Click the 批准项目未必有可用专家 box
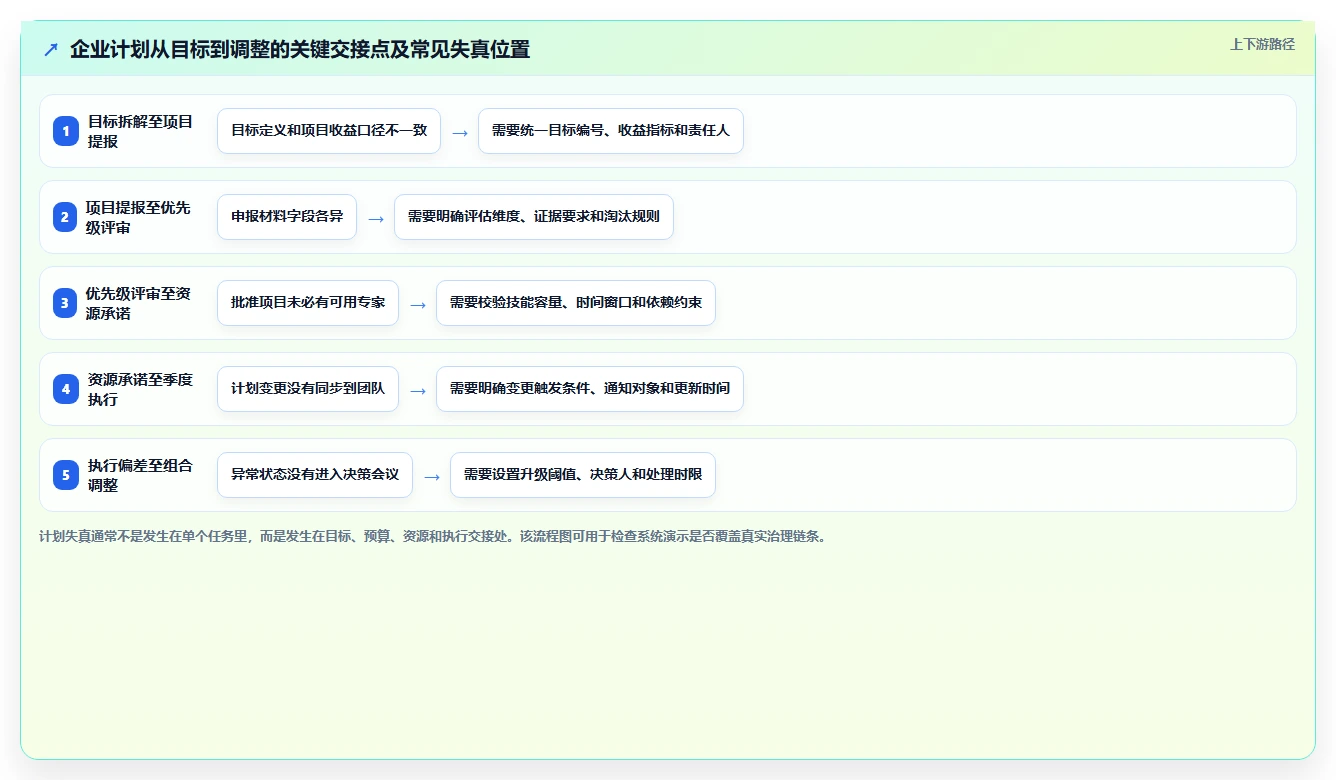 (x=308, y=303)
